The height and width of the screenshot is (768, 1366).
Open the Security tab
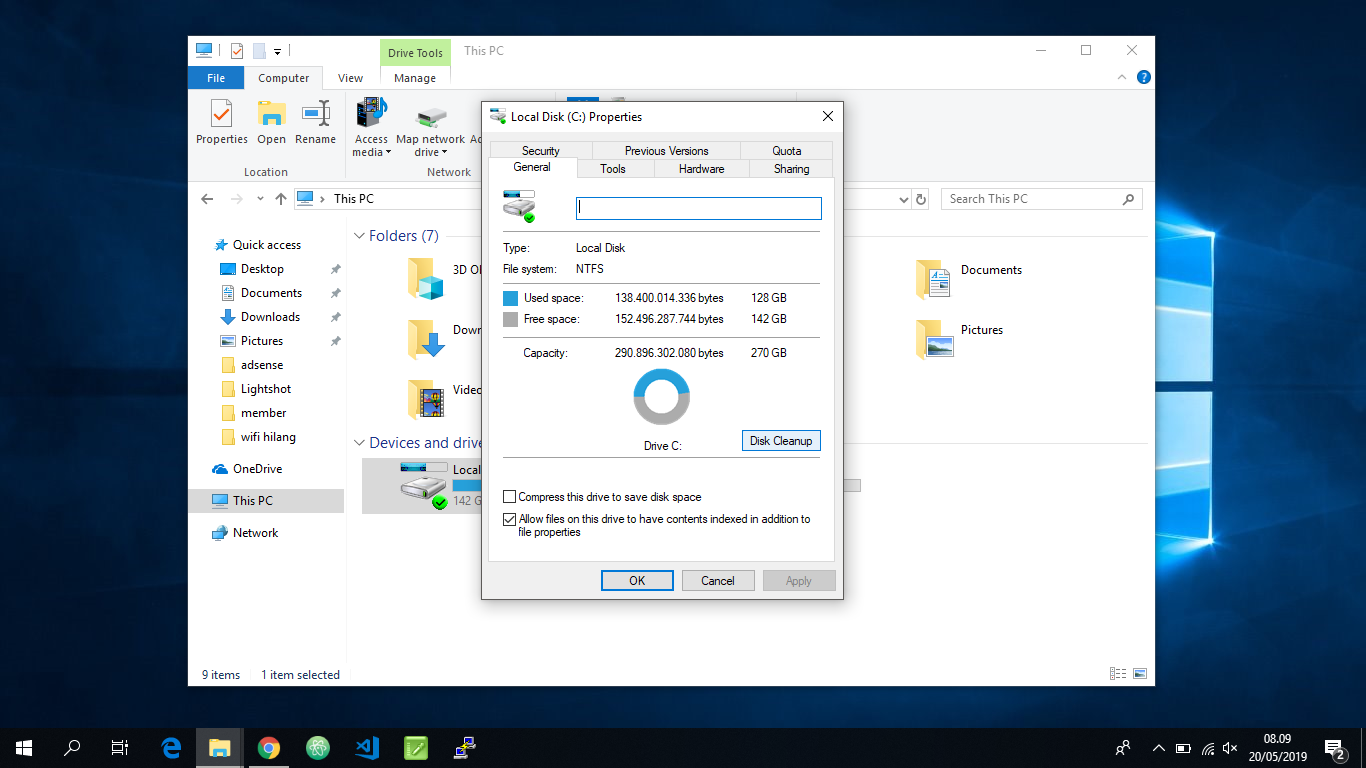click(x=541, y=151)
